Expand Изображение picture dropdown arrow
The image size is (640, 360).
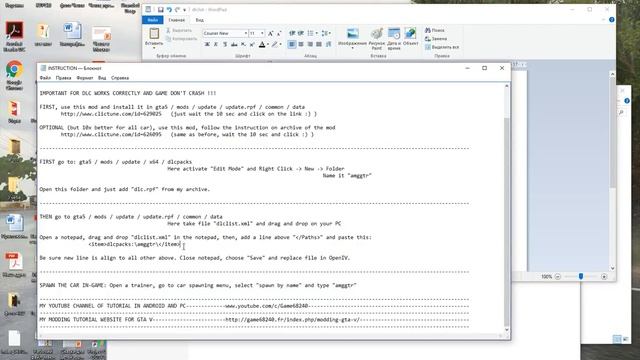[x=353, y=48]
